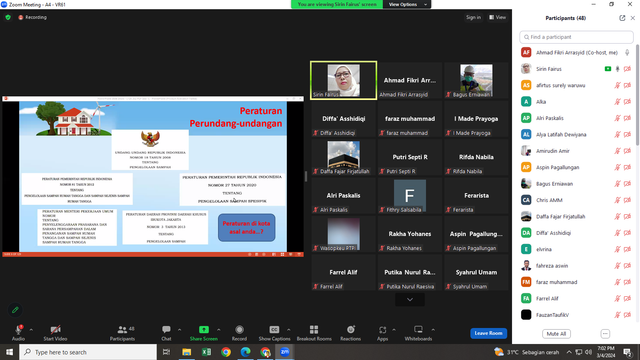Open the Reactions menu icon
Screen dimensions: 640x360
click(351, 329)
